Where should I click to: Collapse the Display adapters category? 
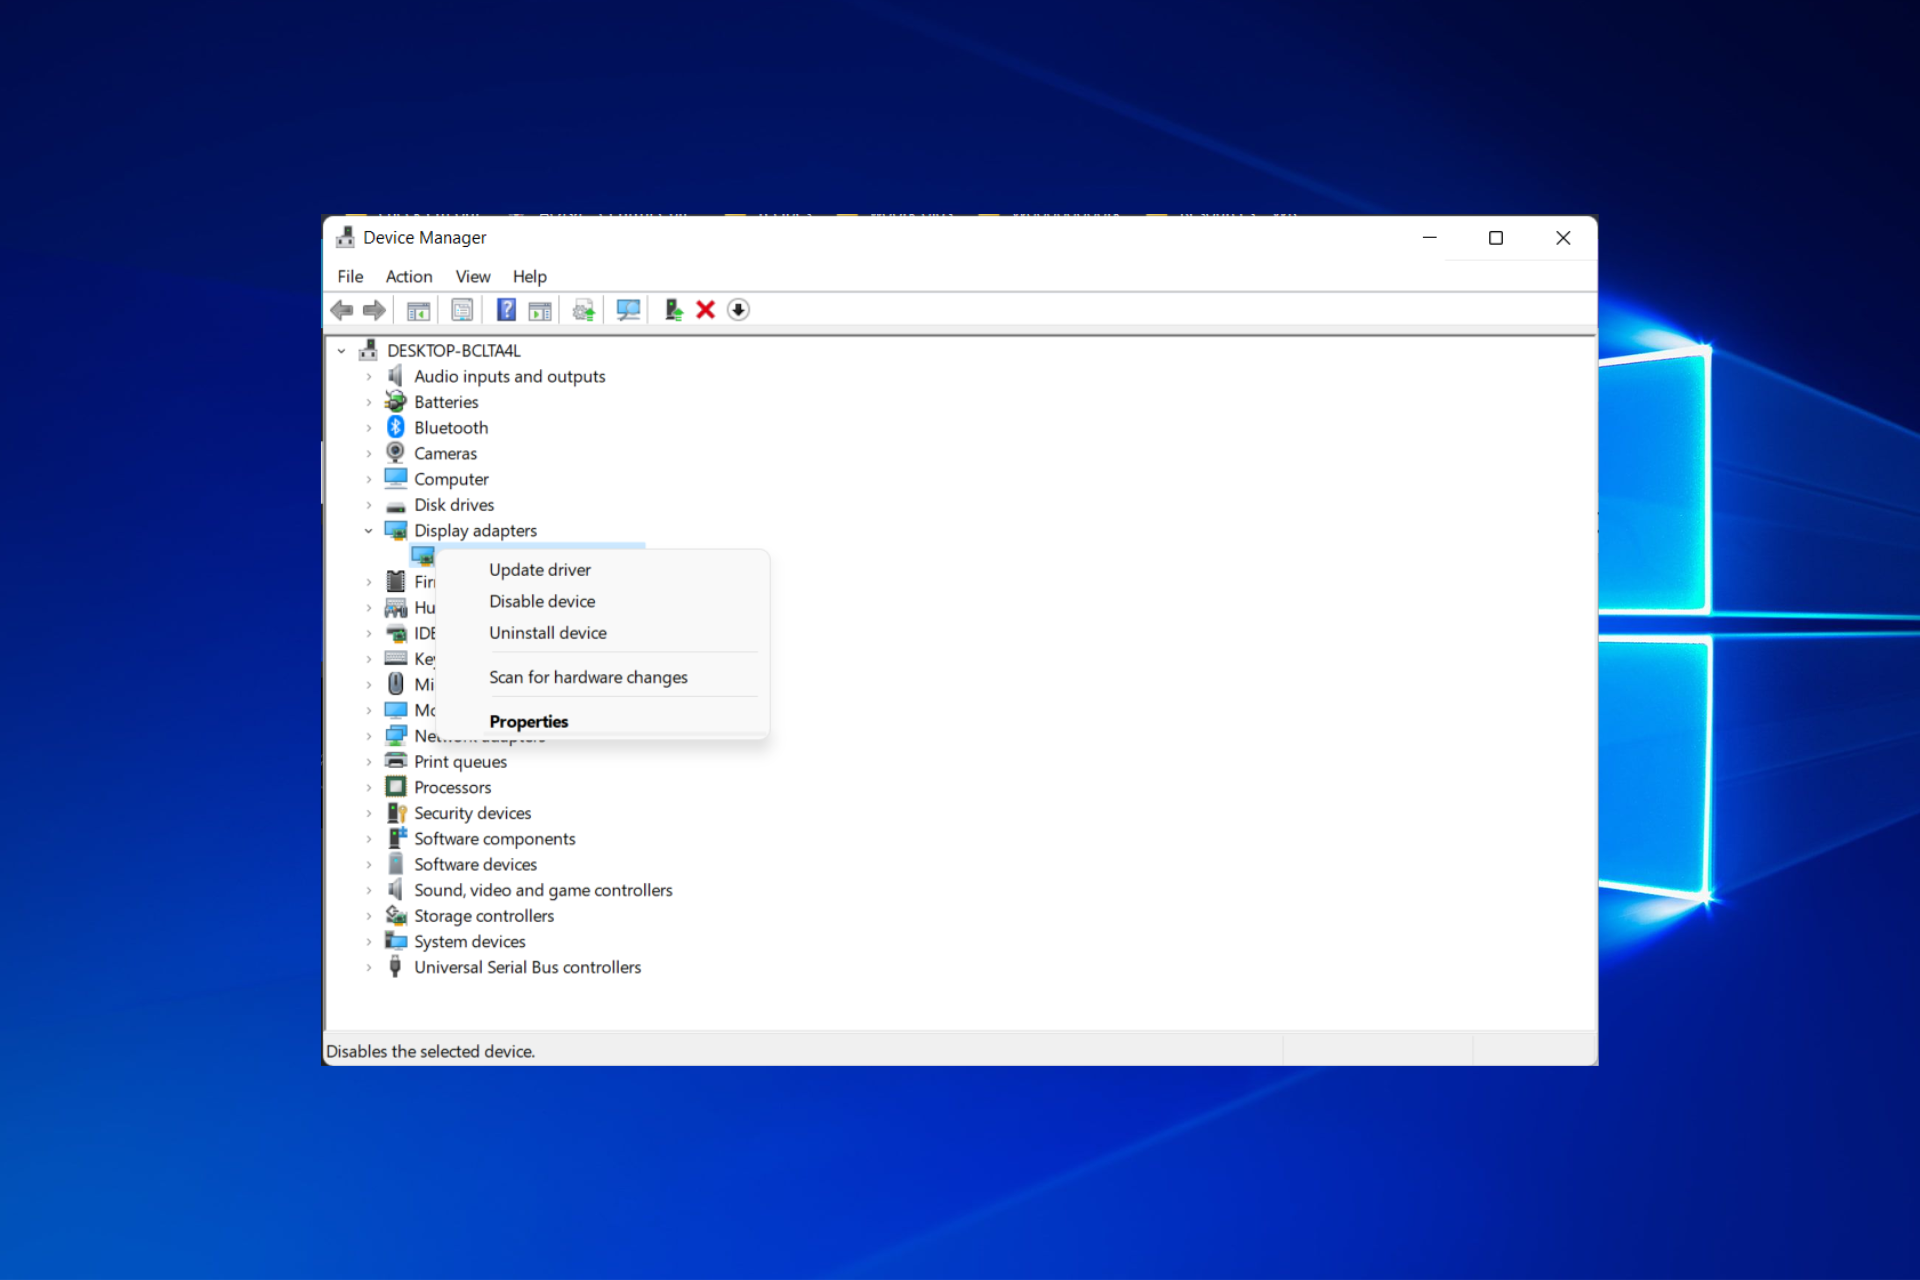368,531
